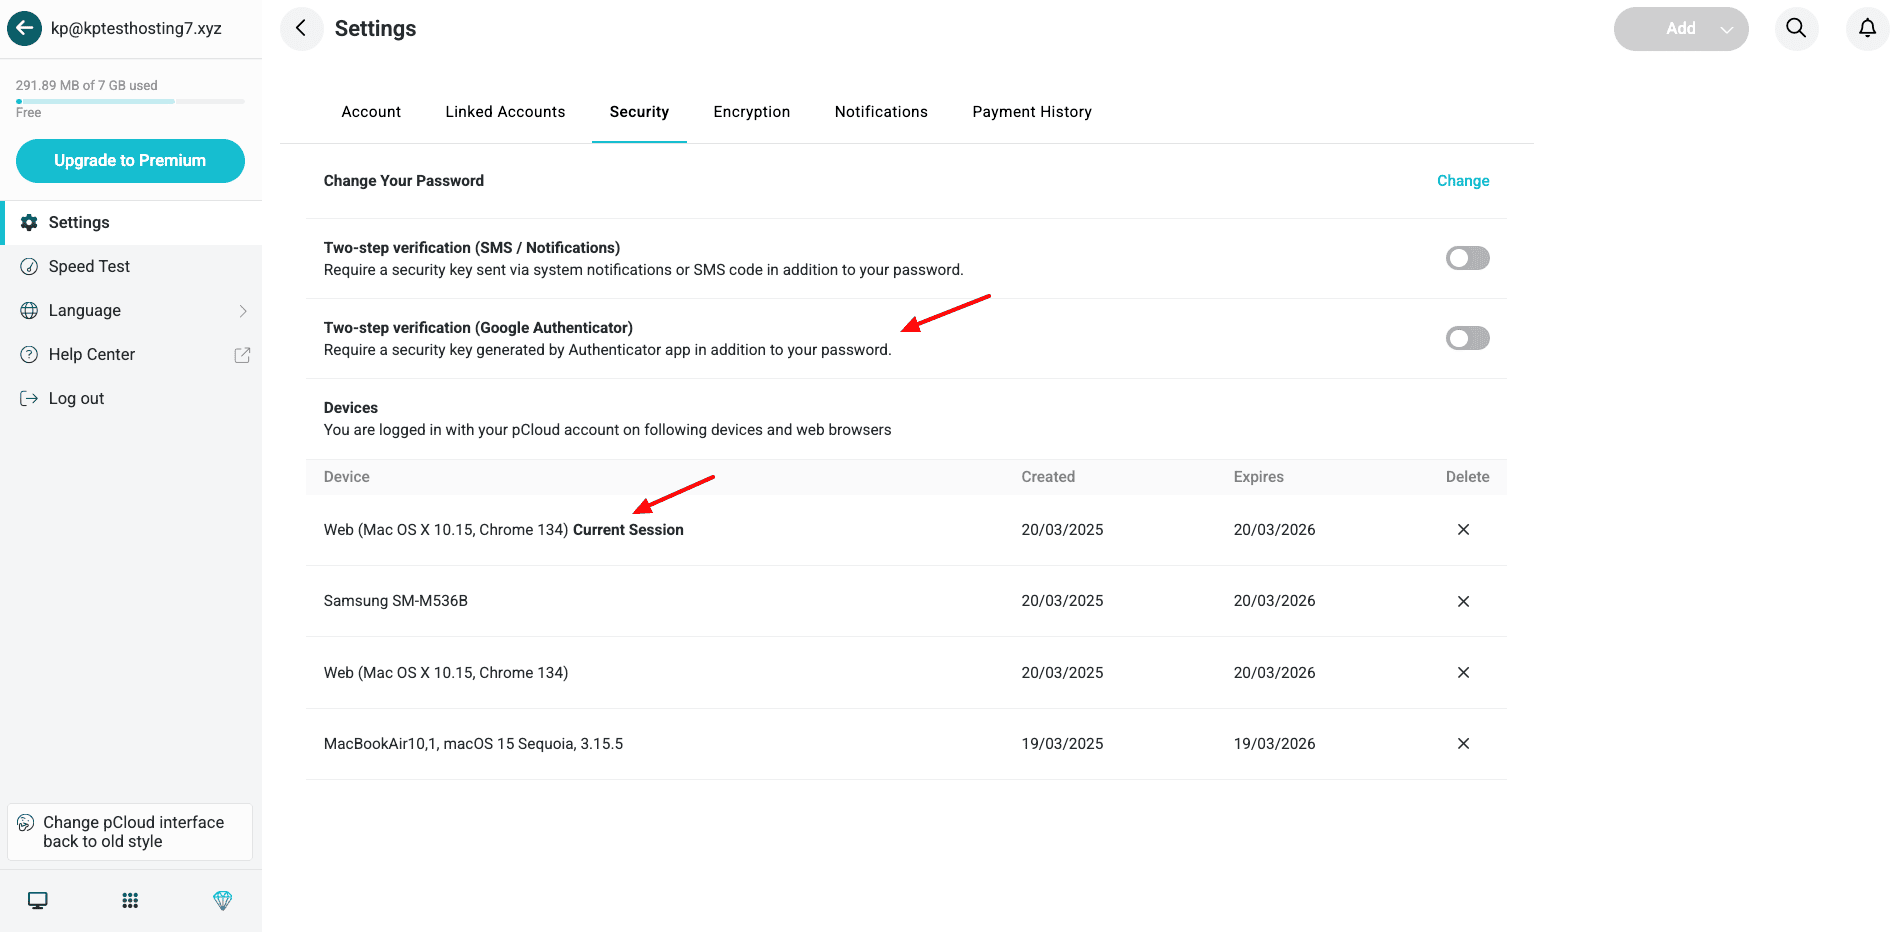The image size is (1898, 932).
Task: Click the back arrow next to Settings title
Action: pos(301,28)
